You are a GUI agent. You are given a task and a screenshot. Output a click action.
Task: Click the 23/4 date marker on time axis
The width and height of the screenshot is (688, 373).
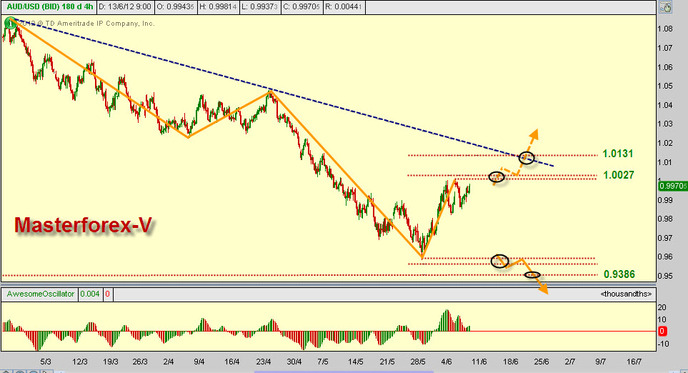point(263,362)
